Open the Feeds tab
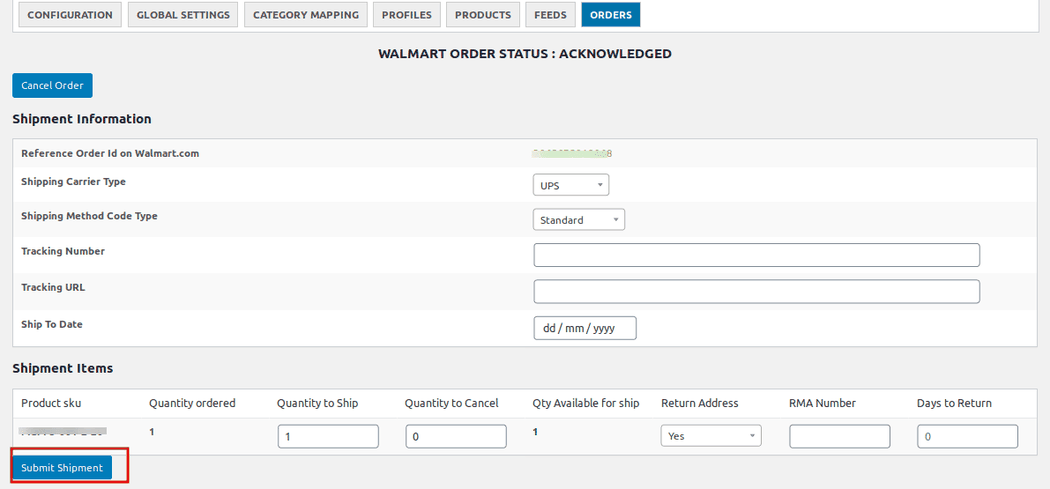This screenshot has width=1050, height=489. point(550,15)
